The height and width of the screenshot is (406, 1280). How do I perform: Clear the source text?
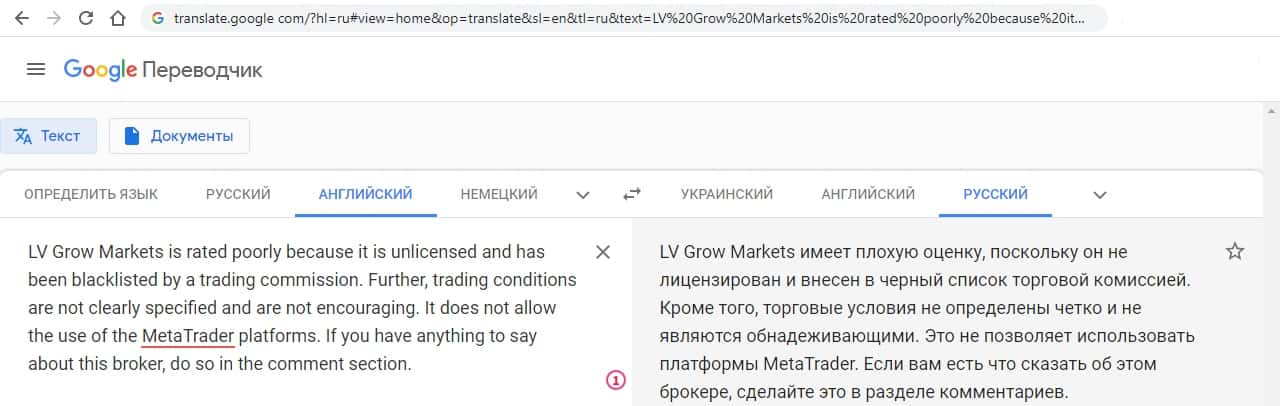click(x=603, y=252)
